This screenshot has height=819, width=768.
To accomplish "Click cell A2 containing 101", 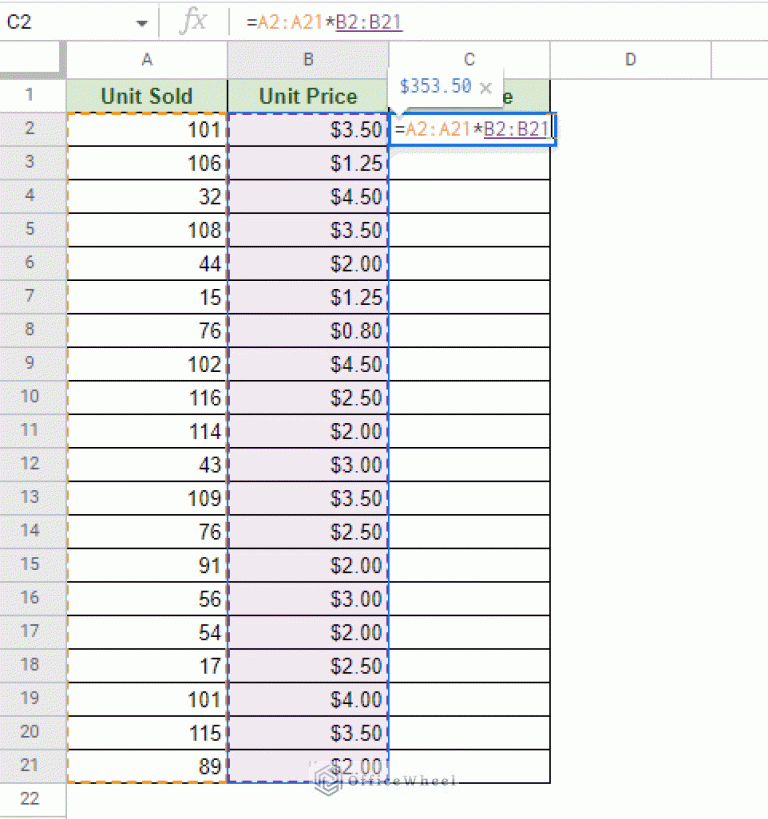I will tap(146, 129).
